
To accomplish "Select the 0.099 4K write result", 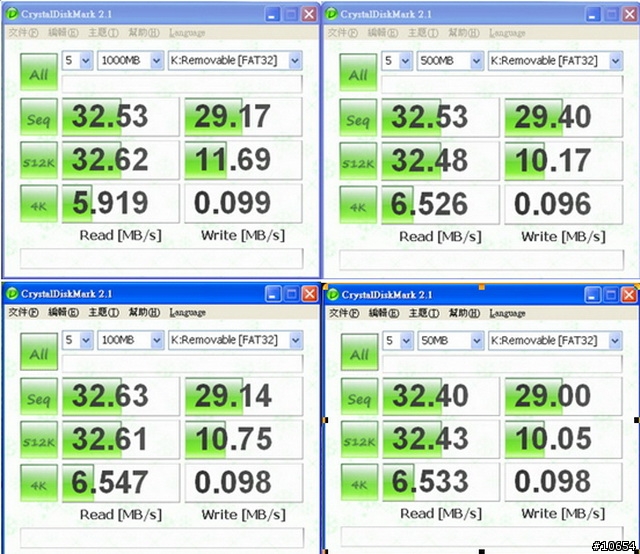I will click(244, 204).
